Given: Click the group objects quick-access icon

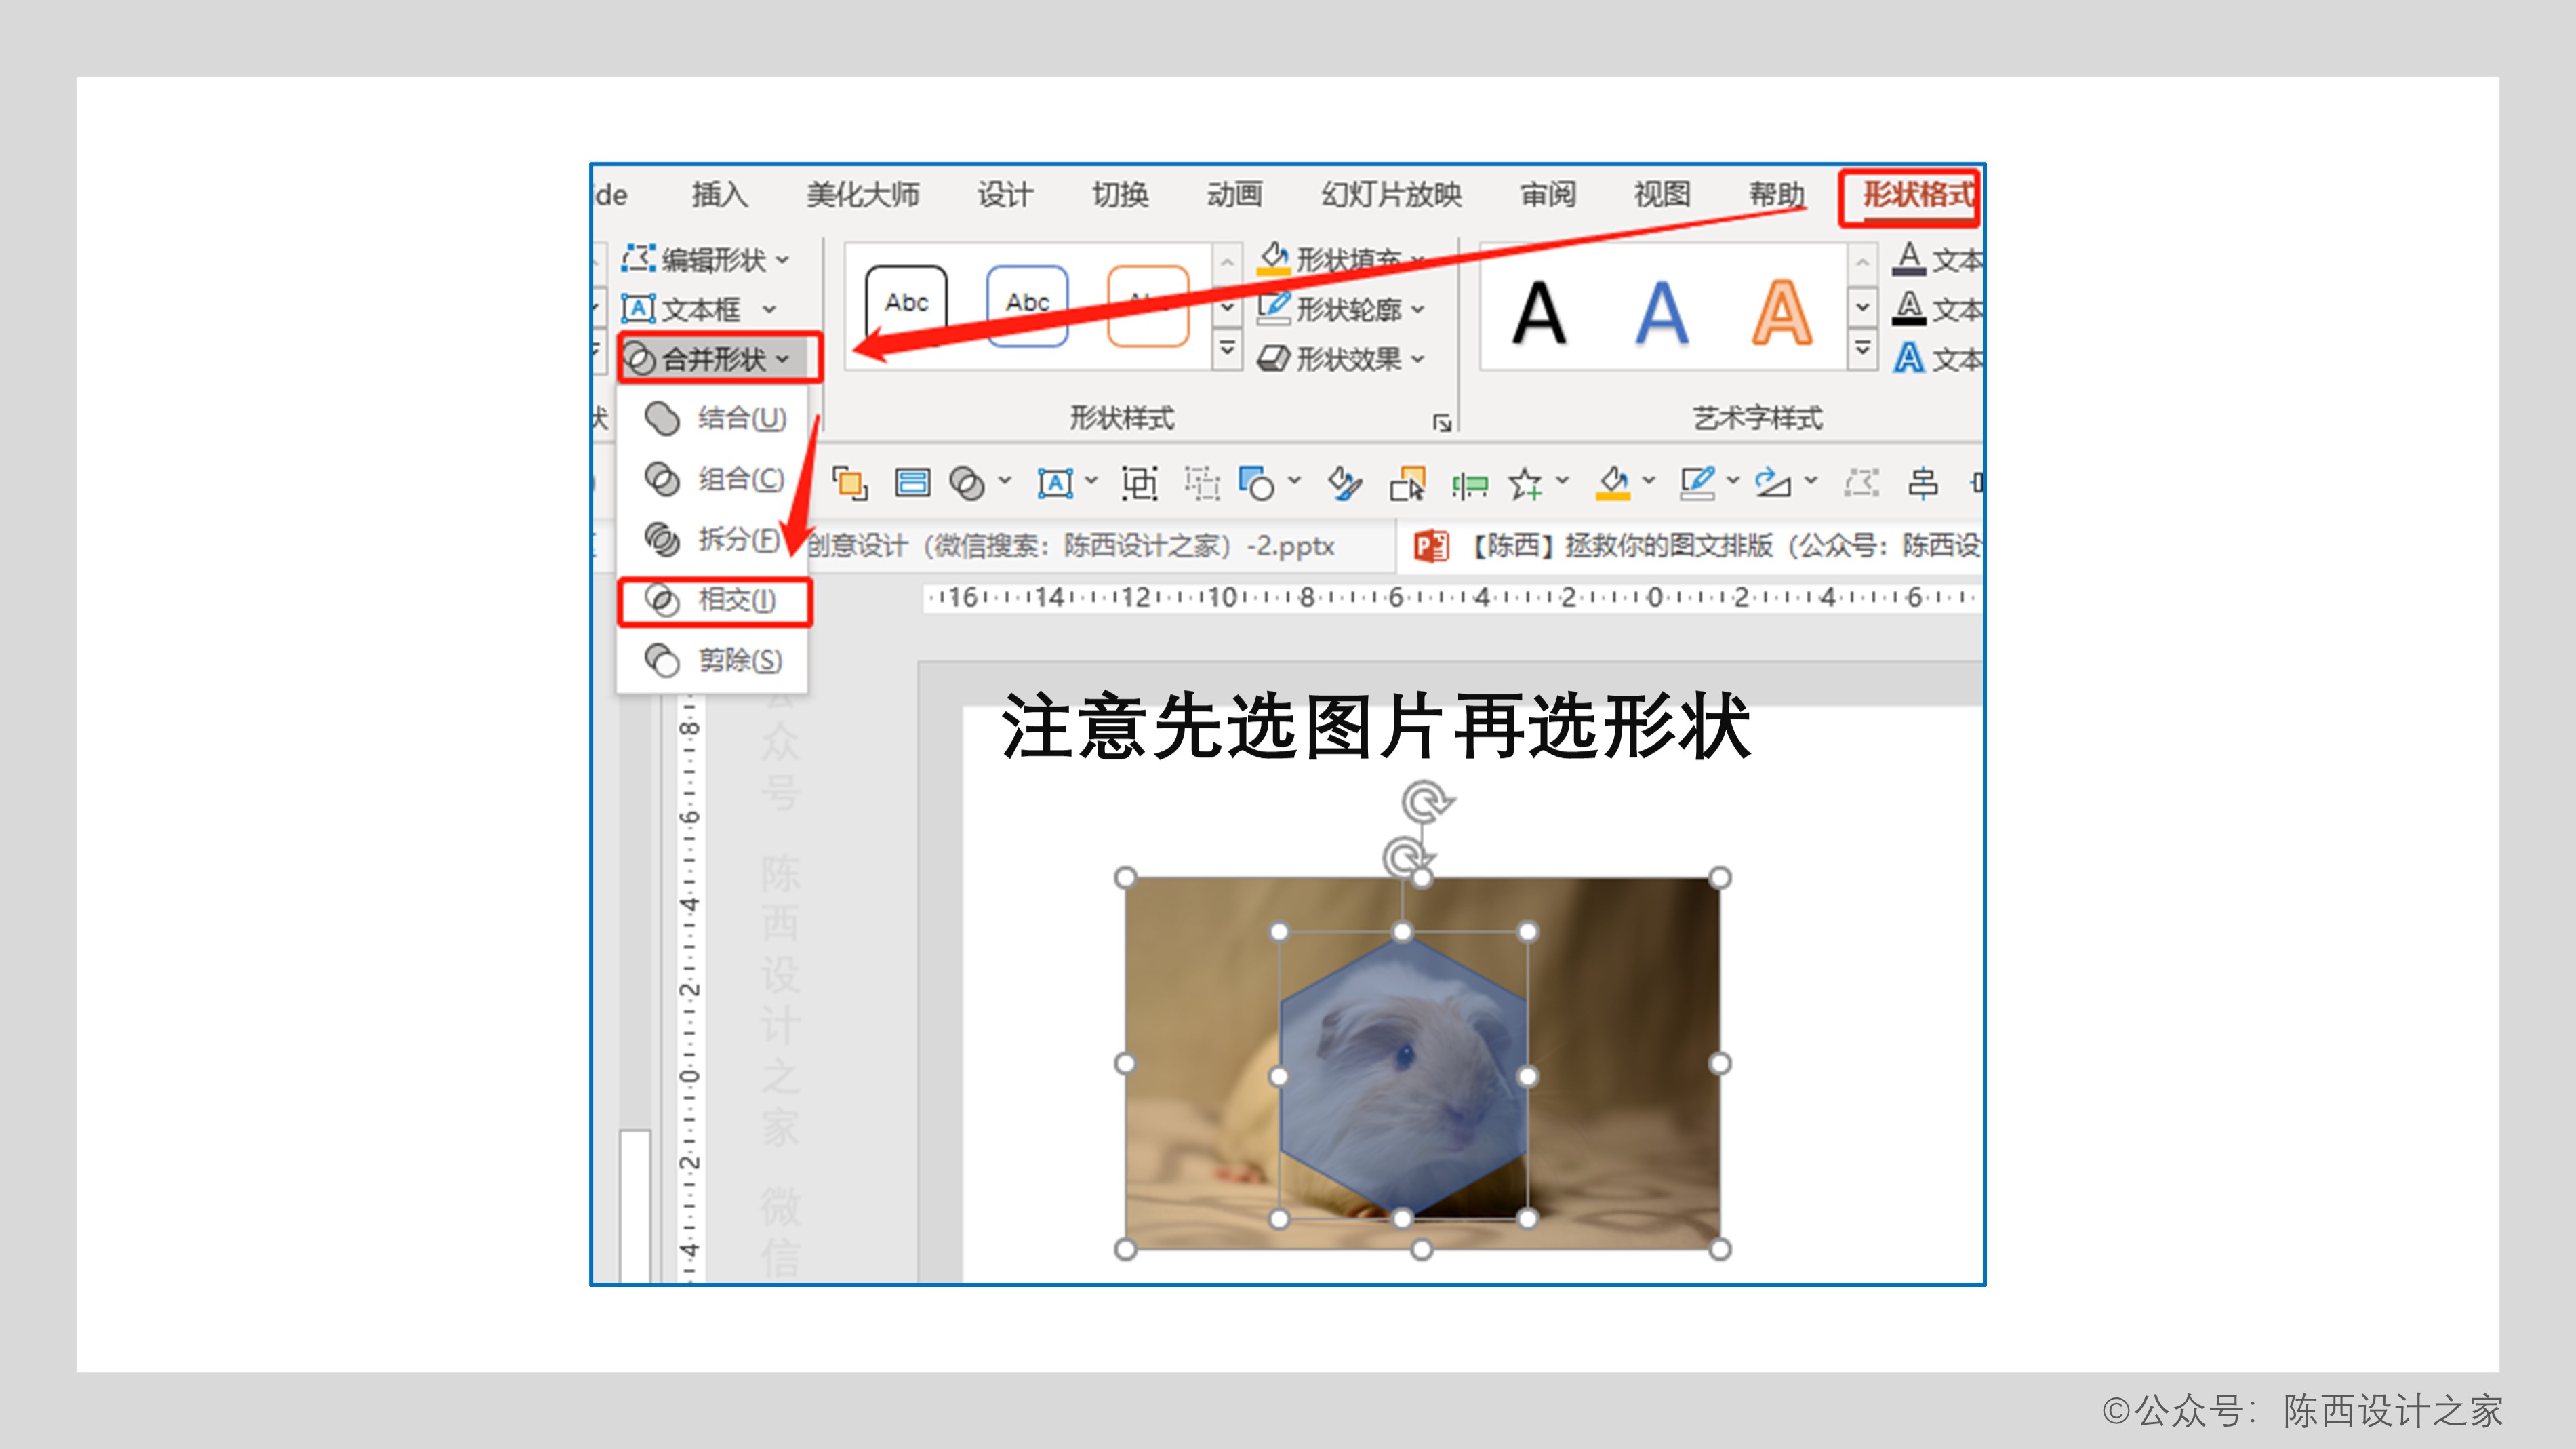Looking at the screenshot, I should [x=1139, y=483].
